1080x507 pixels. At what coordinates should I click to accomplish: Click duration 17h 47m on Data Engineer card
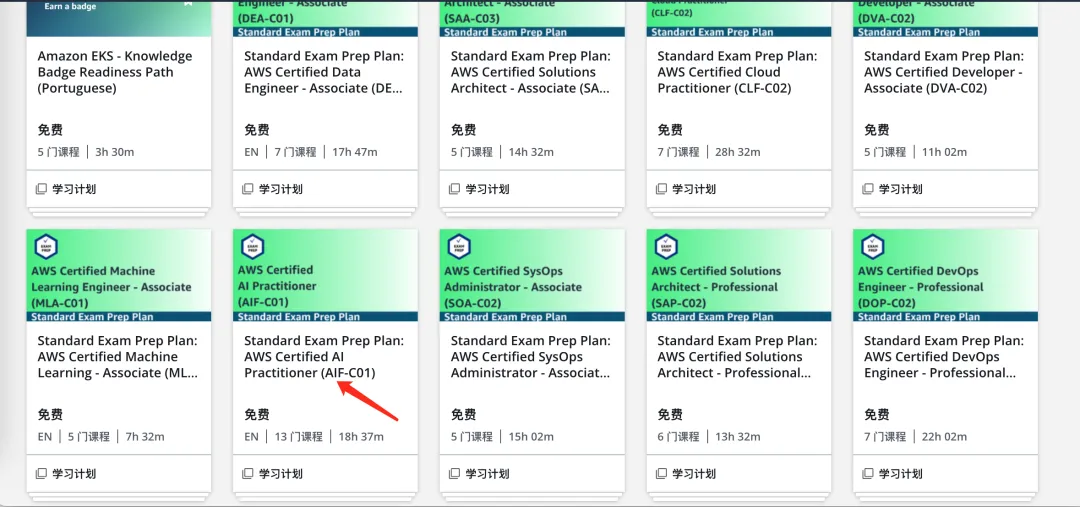(355, 152)
